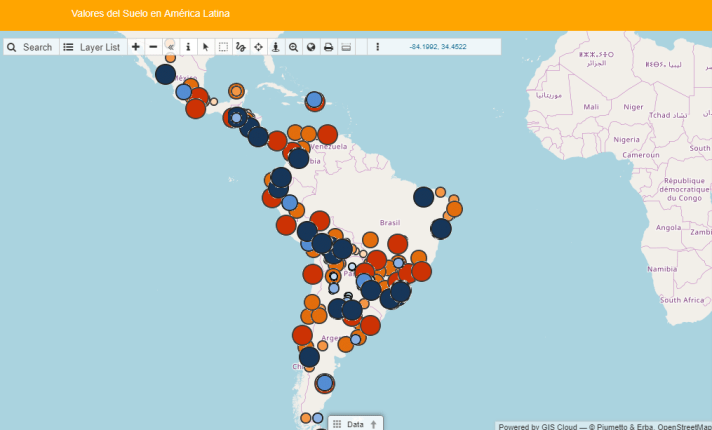Click the dark navy marker in western Mexico
The width and height of the screenshot is (712, 430).
click(165, 74)
